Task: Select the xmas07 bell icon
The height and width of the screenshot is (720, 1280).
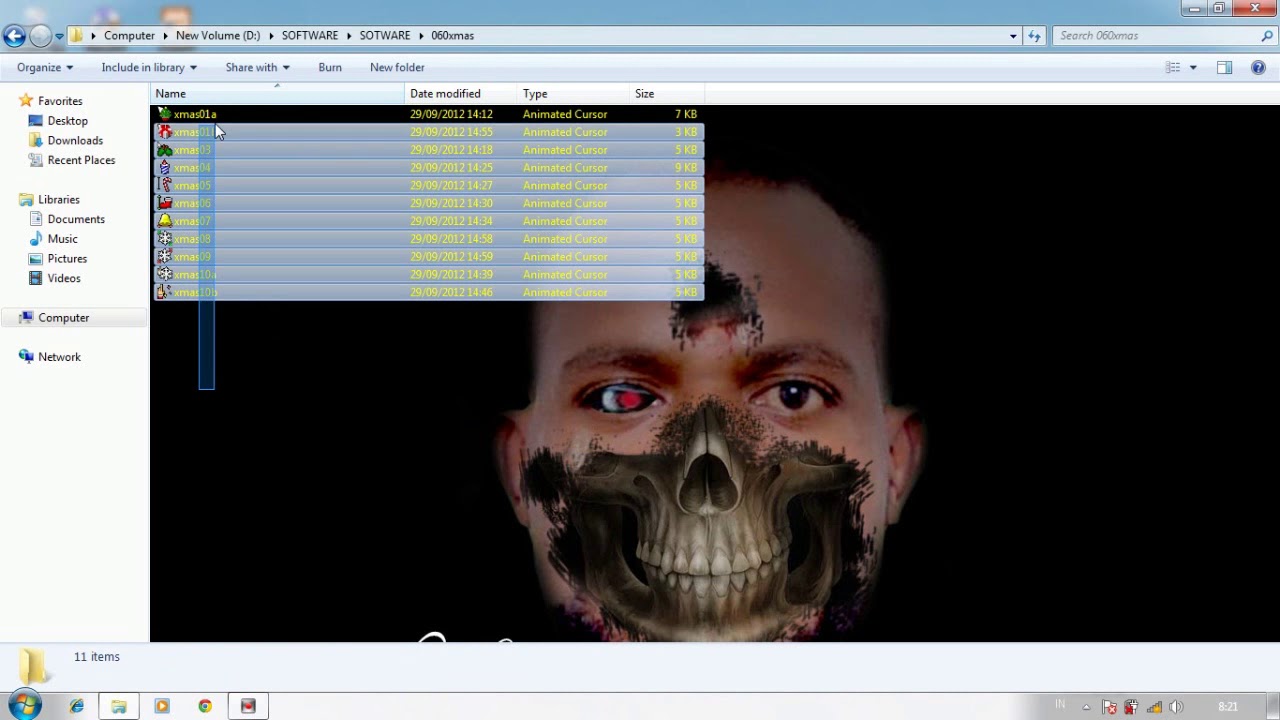Action: [x=165, y=221]
